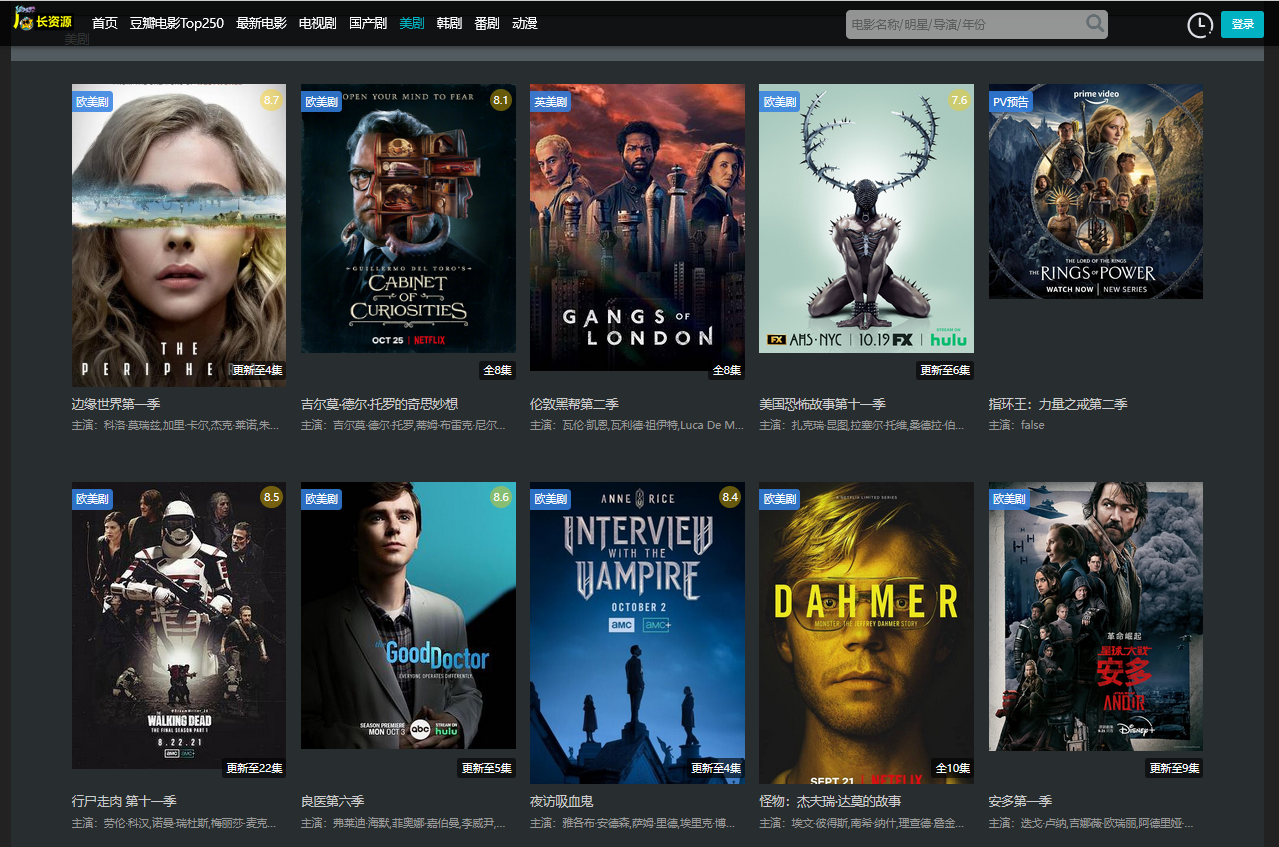Click the 长资源 site logo
The image size is (1279, 847).
click(44, 21)
